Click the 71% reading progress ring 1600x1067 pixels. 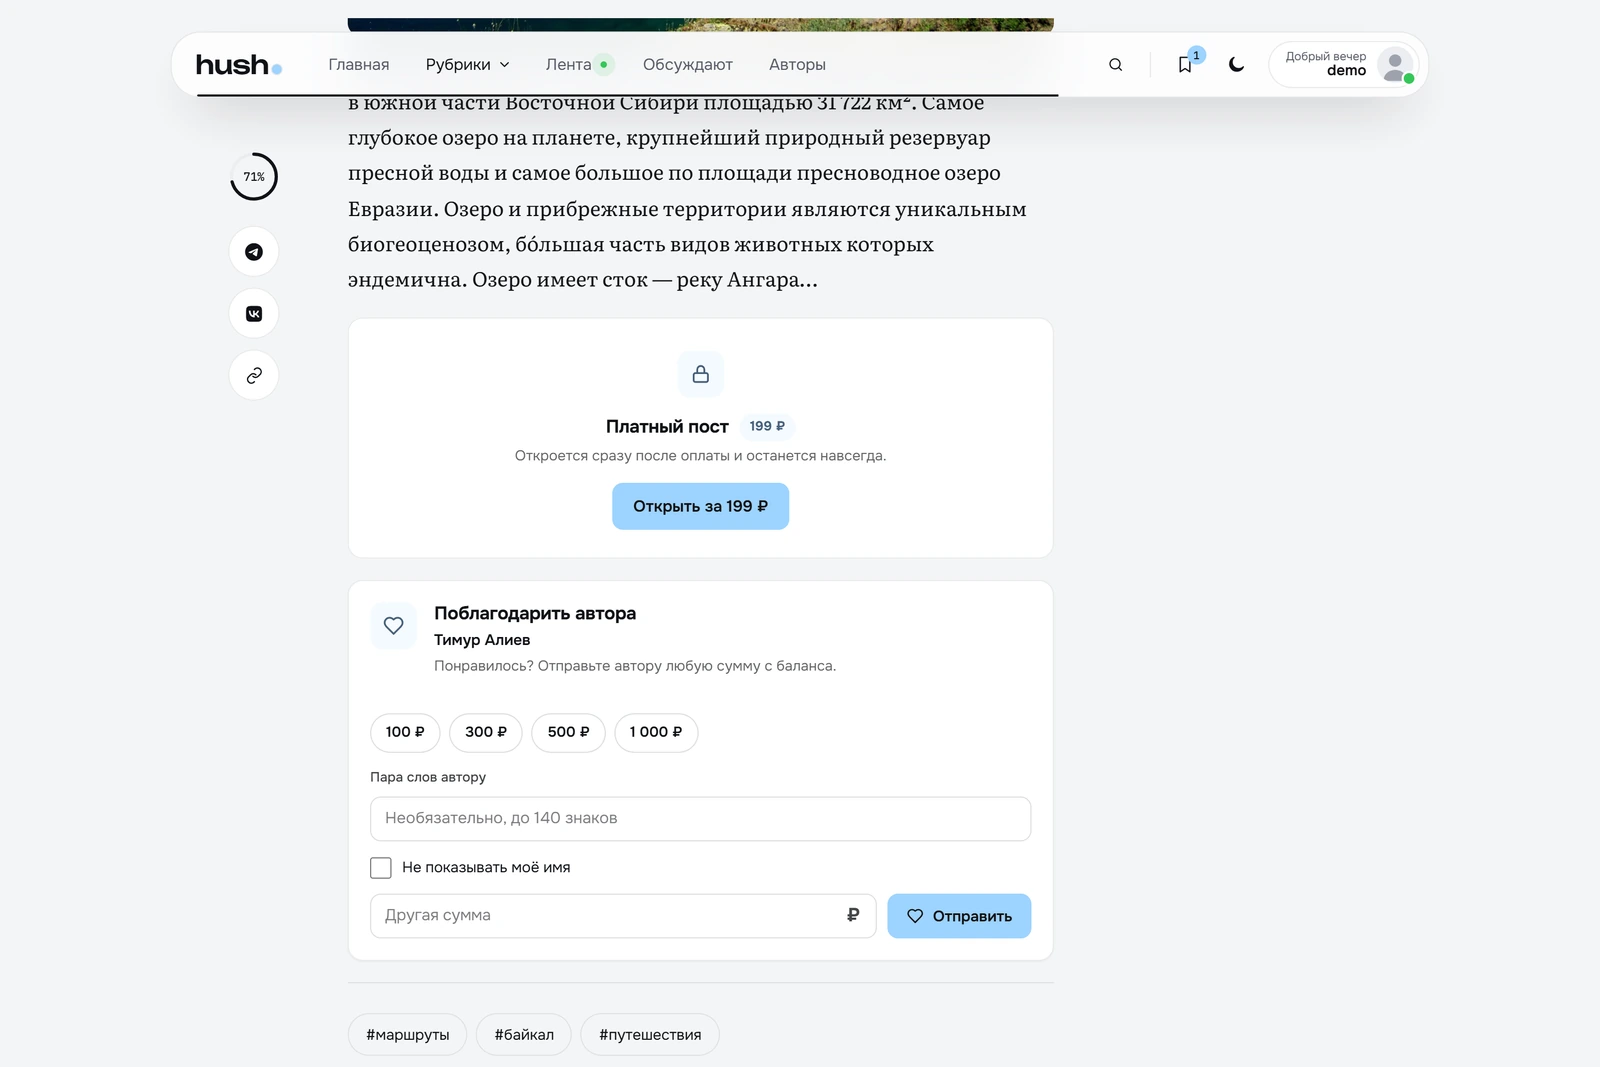[254, 177]
